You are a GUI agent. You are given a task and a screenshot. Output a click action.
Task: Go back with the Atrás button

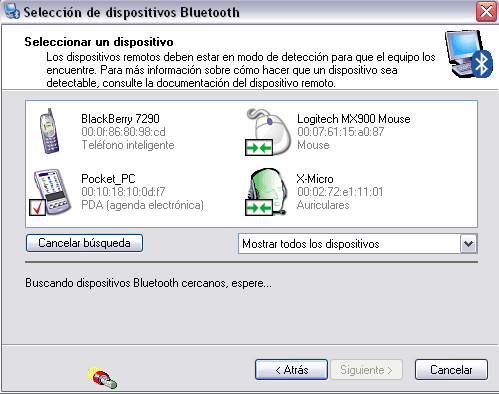click(291, 370)
